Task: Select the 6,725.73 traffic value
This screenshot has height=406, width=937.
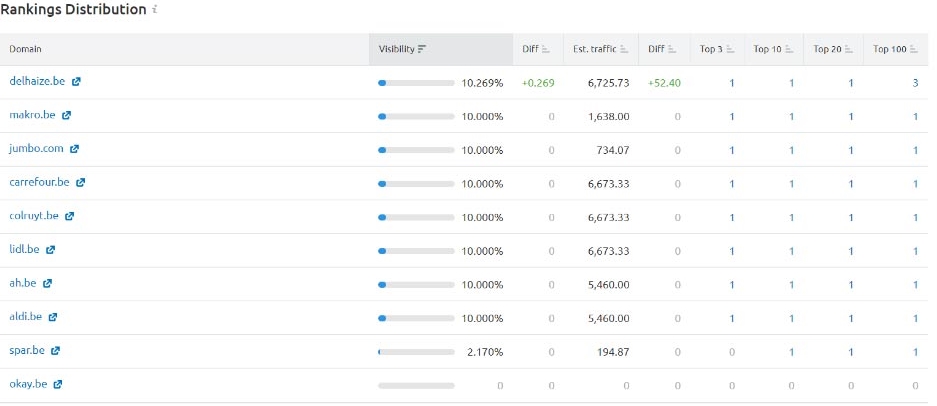Action: click(x=608, y=83)
